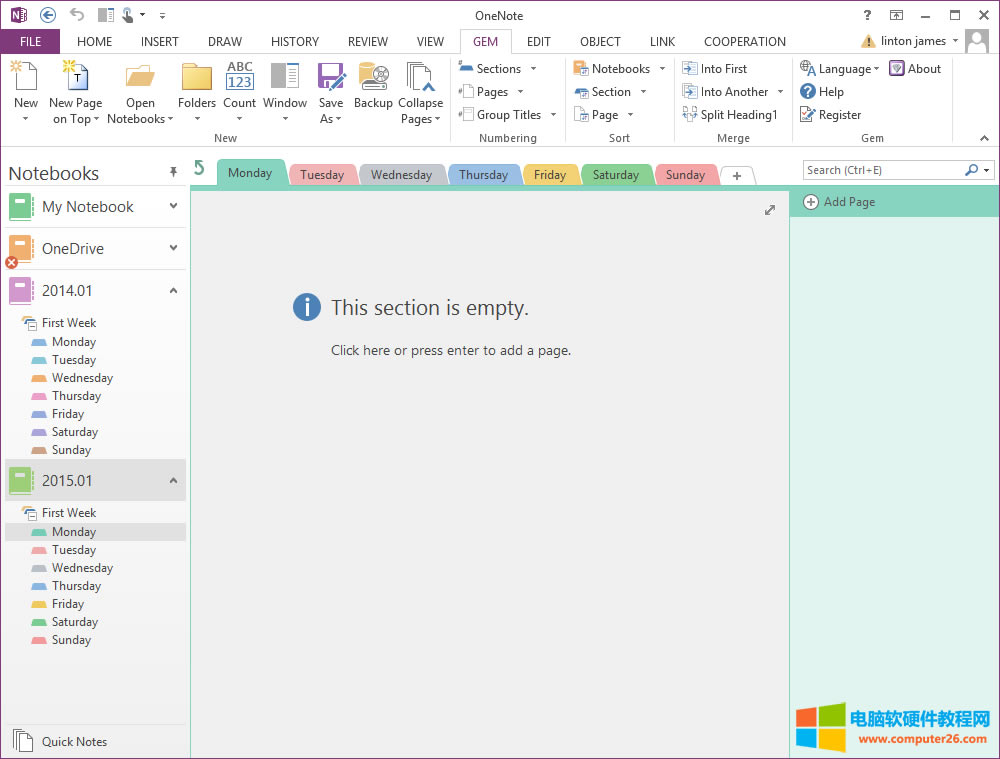The image size is (1000, 759).
Task: Expand the page to full view
Action: (769, 210)
